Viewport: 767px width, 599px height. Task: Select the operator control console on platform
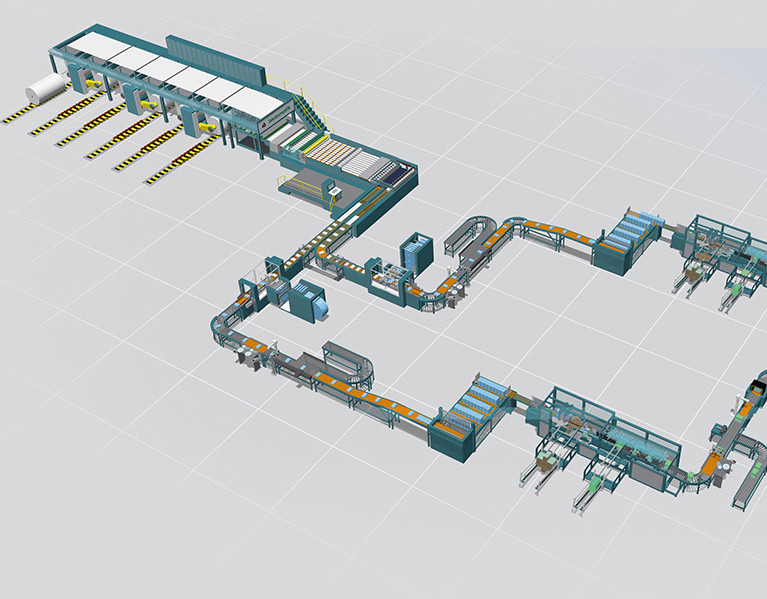click(333, 188)
